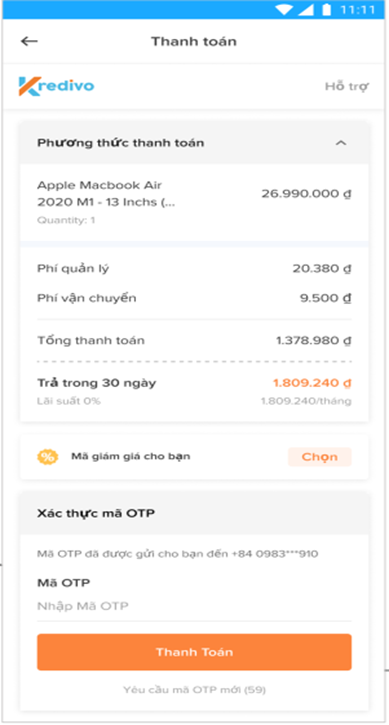Select the Chọn discount code button
Image resolution: width=389 pixels, height=725 pixels.
320,457
